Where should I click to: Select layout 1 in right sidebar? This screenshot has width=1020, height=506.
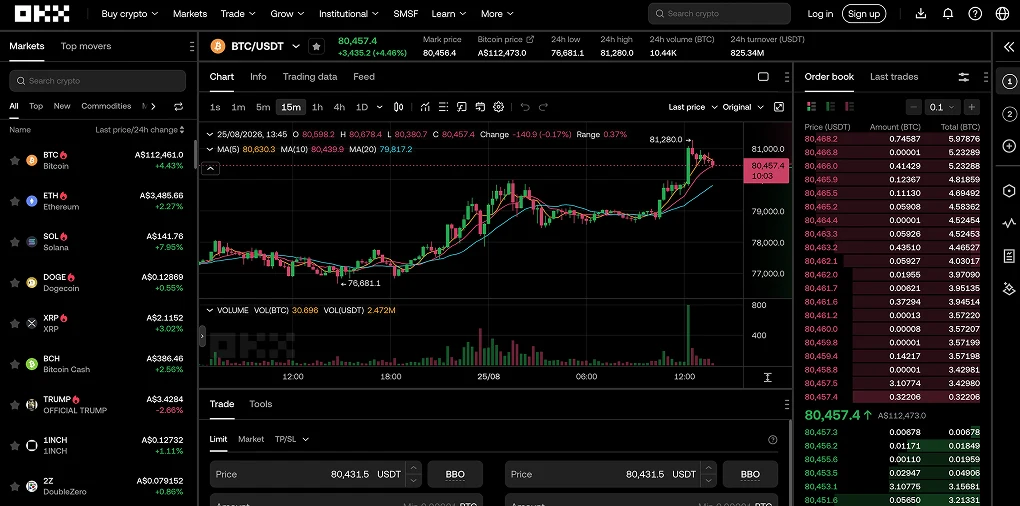click(1009, 81)
